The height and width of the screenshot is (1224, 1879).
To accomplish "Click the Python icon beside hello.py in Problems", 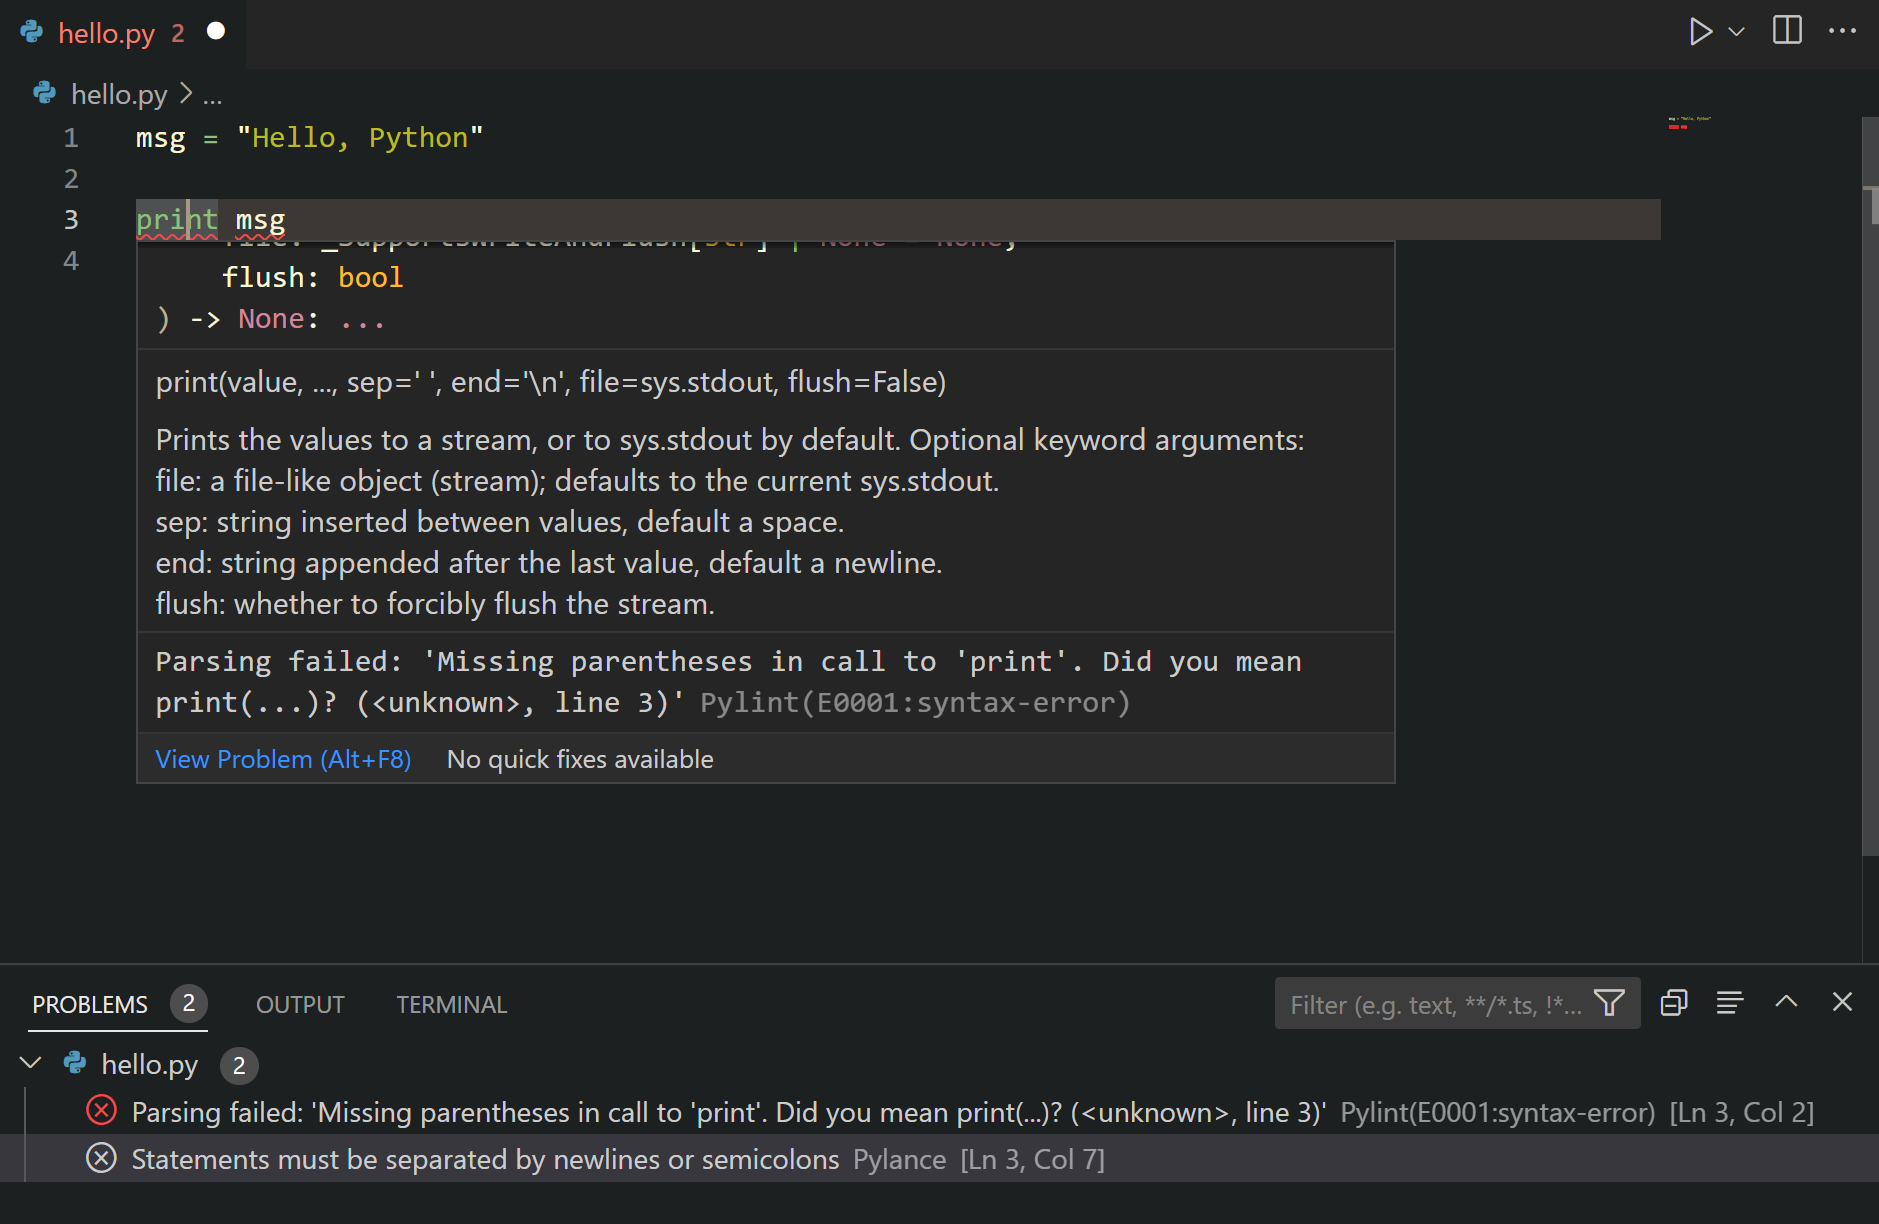I will (75, 1064).
